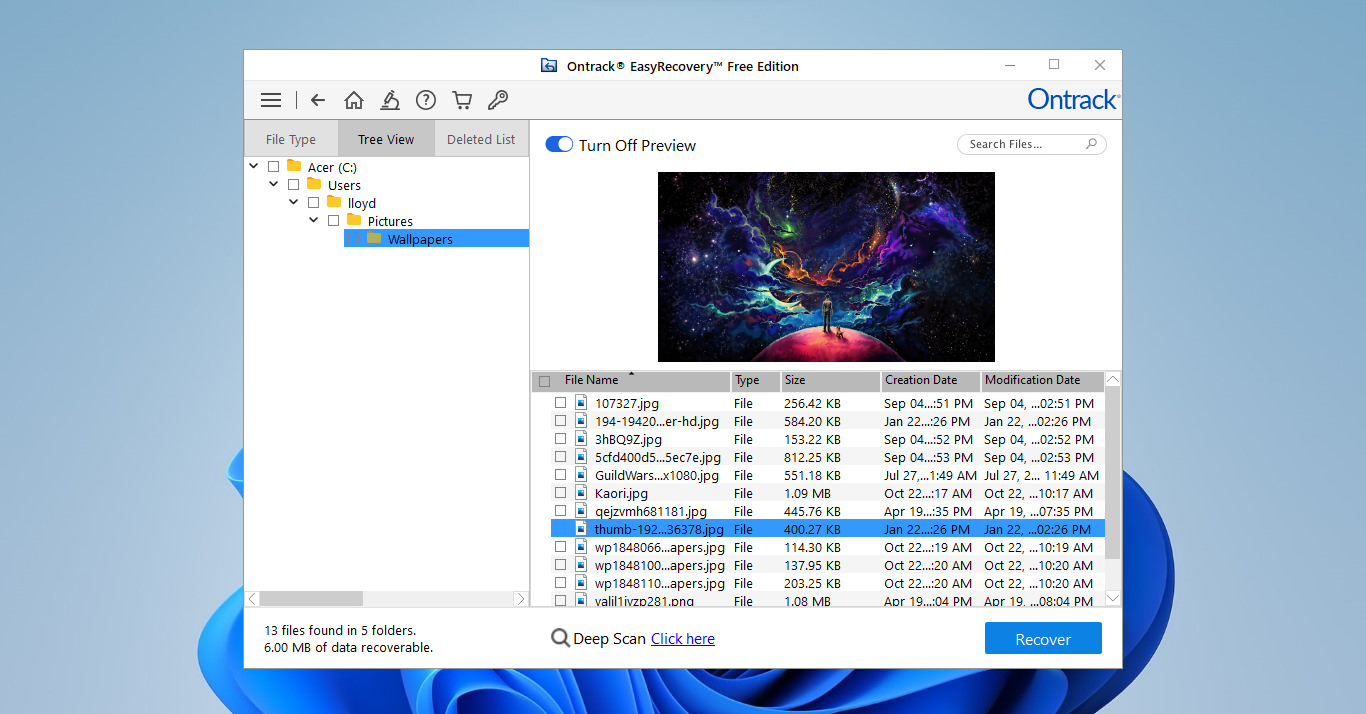Return to the Home screen icon
This screenshot has width=1366, height=714.
click(353, 100)
